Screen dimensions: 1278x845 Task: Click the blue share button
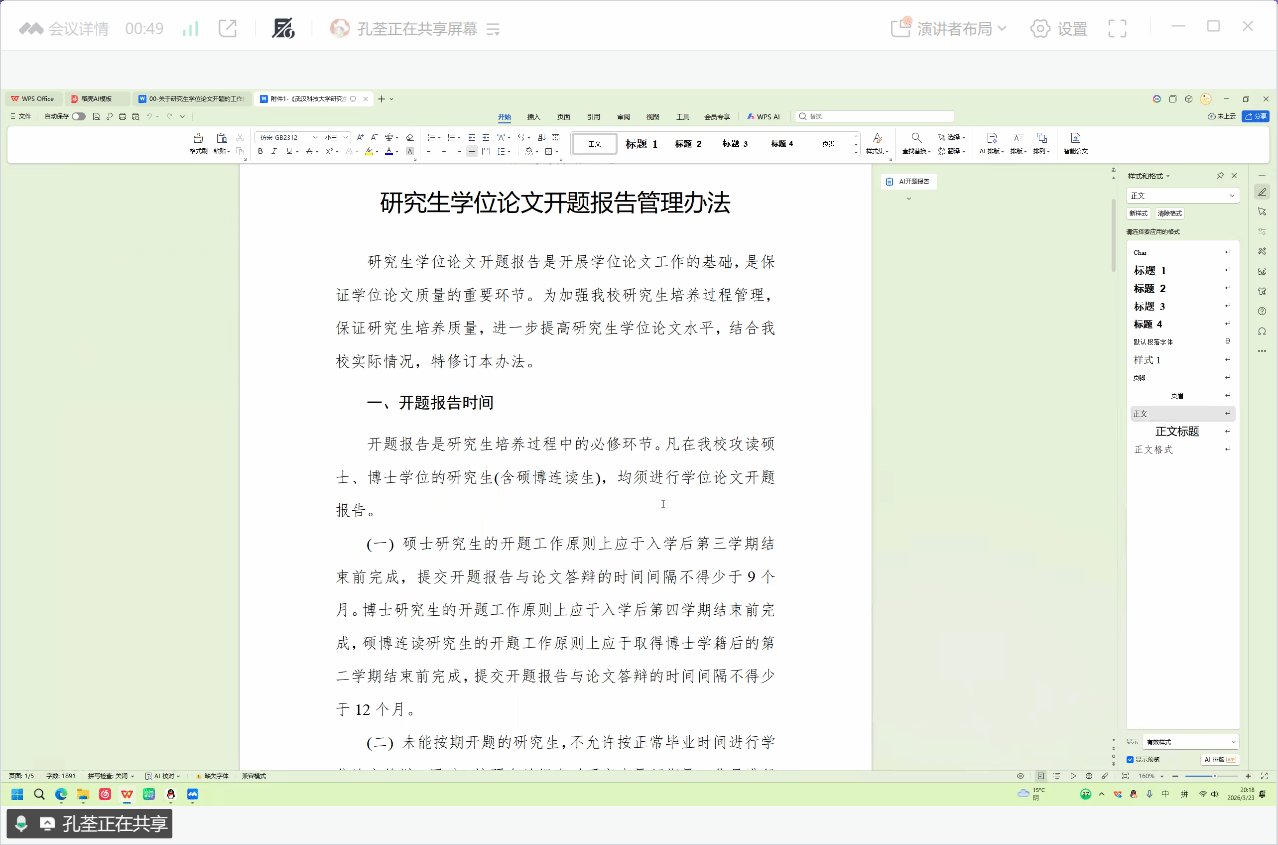click(1255, 117)
